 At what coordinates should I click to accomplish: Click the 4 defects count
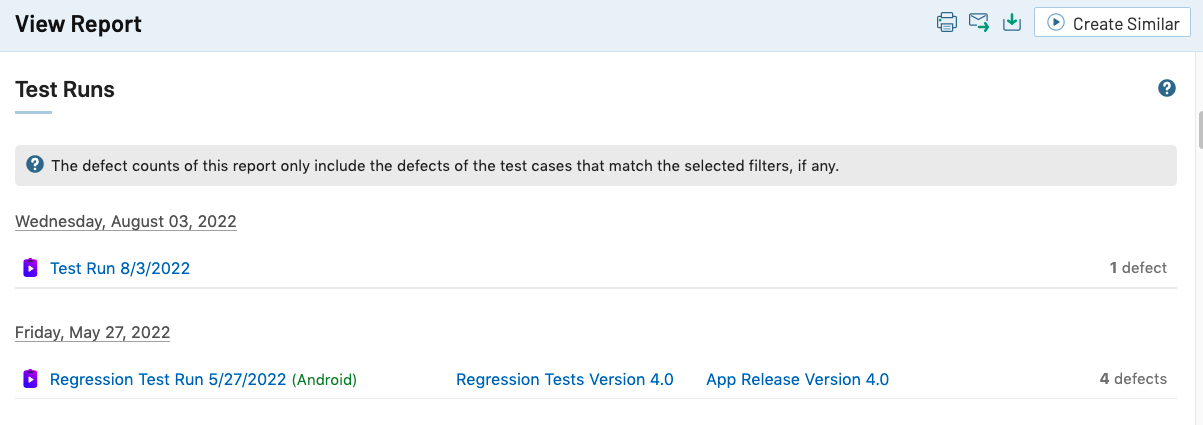pyautogui.click(x=1133, y=379)
